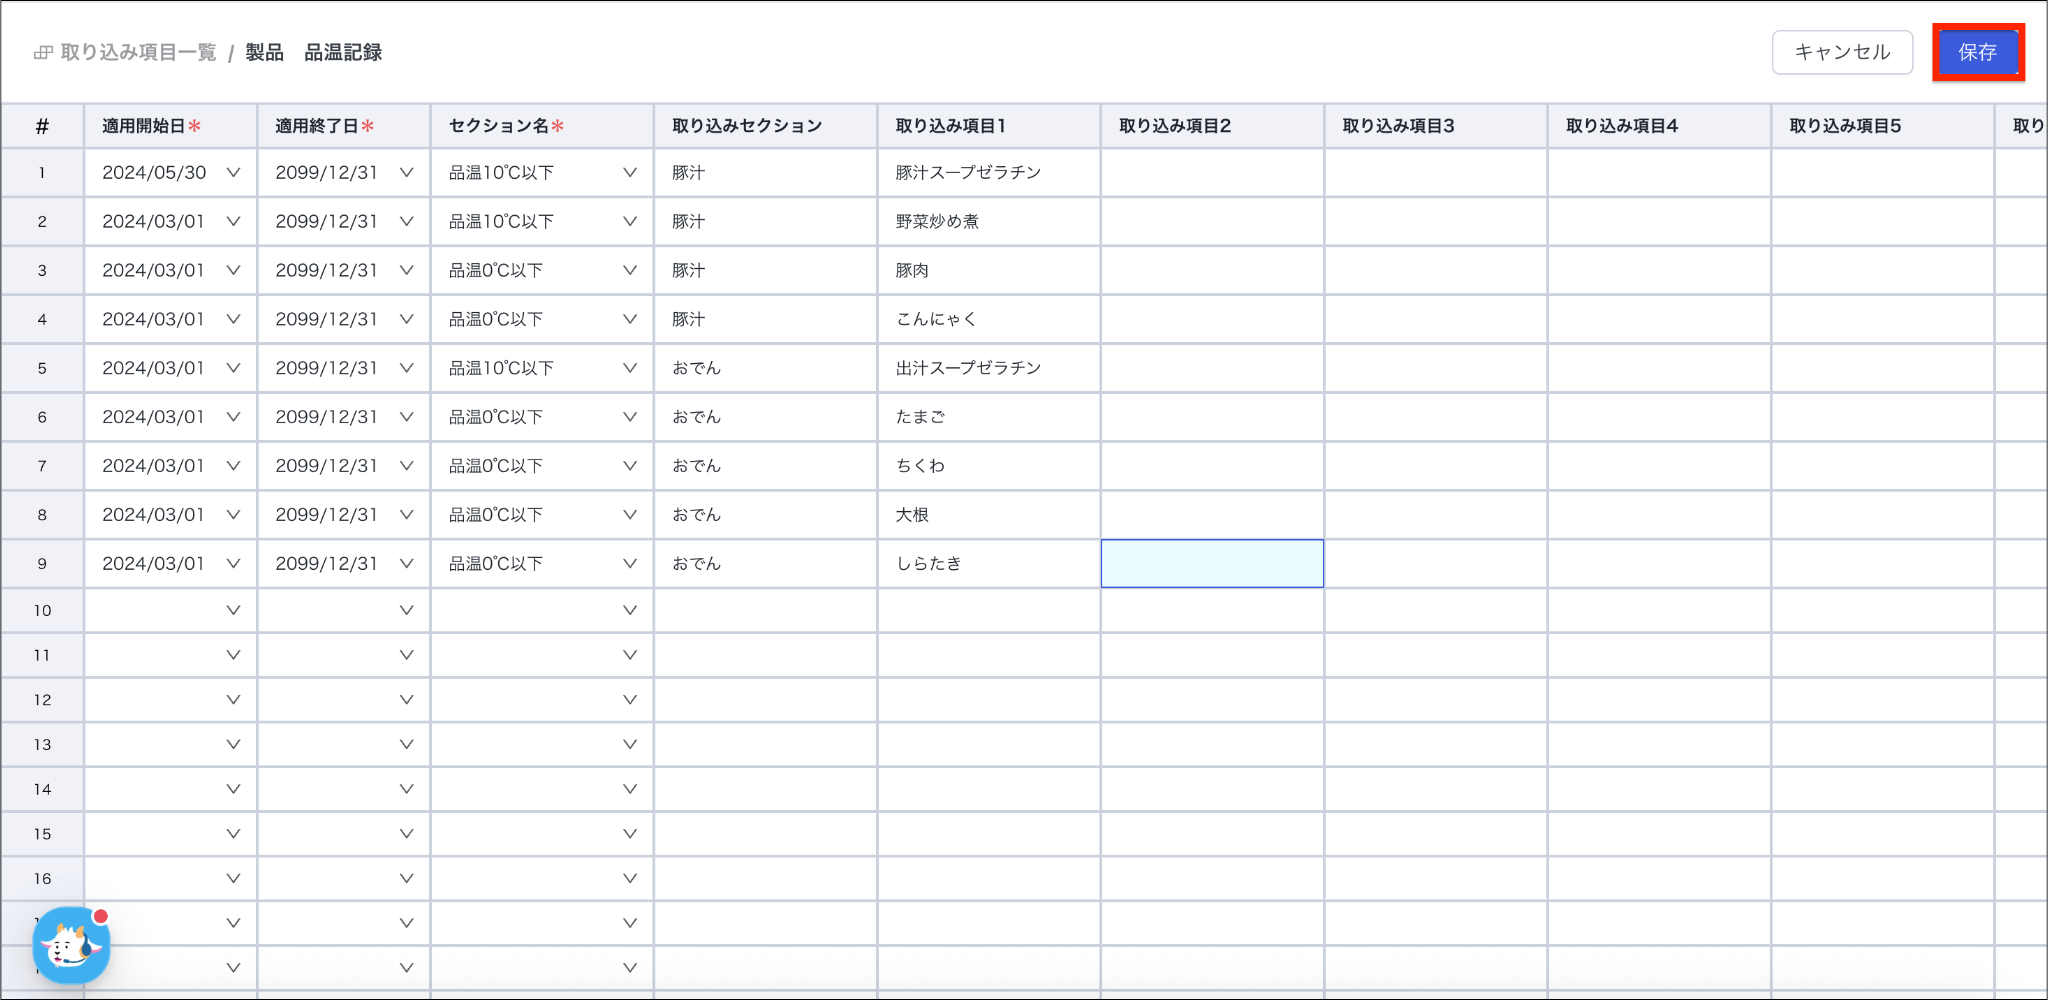Open row 1 適用終了日 dropdown arrow
The height and width of the screenshot is (1000, 2048).
click(x=407, y=173)
